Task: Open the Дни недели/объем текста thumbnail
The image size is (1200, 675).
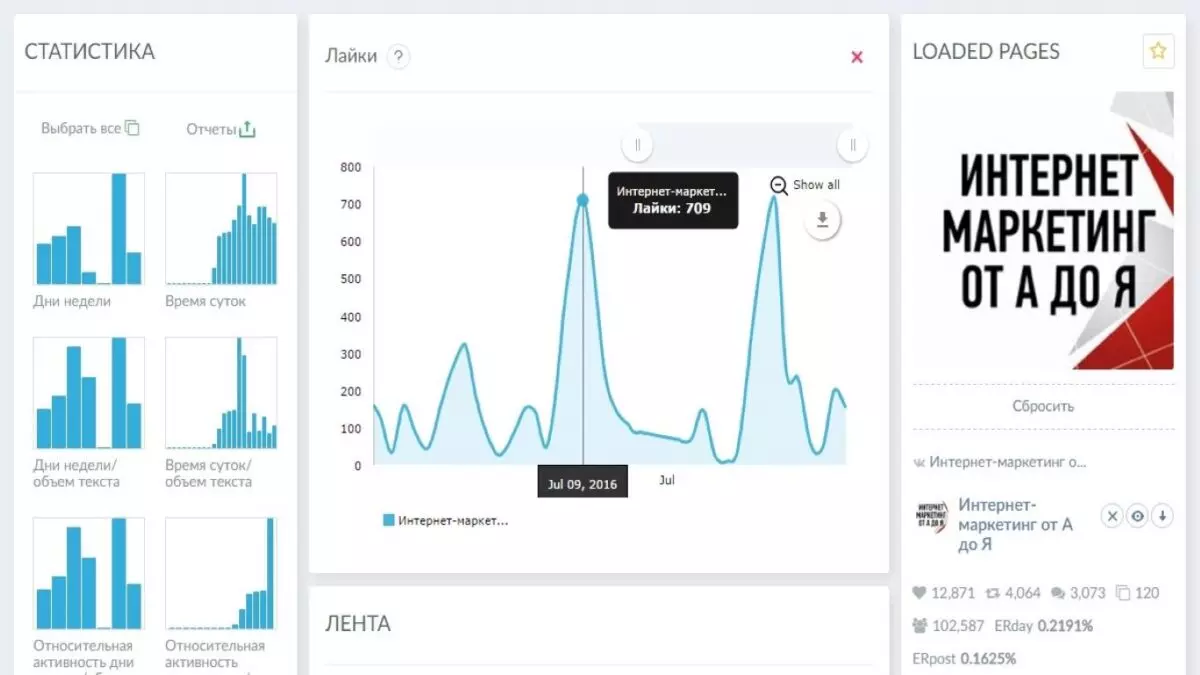Action: click(x=89, y=393)
